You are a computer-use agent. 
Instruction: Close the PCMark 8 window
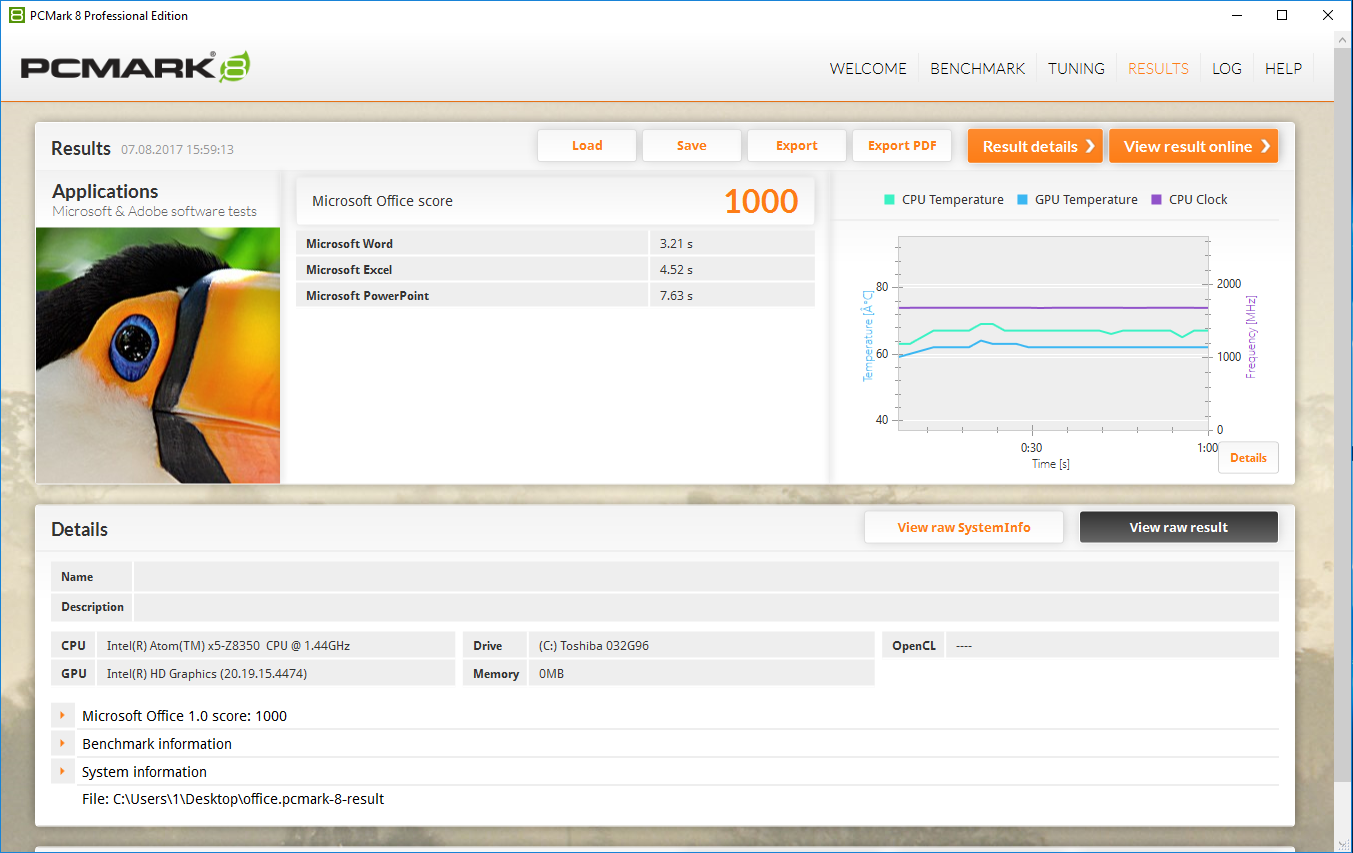point(1329,15)
